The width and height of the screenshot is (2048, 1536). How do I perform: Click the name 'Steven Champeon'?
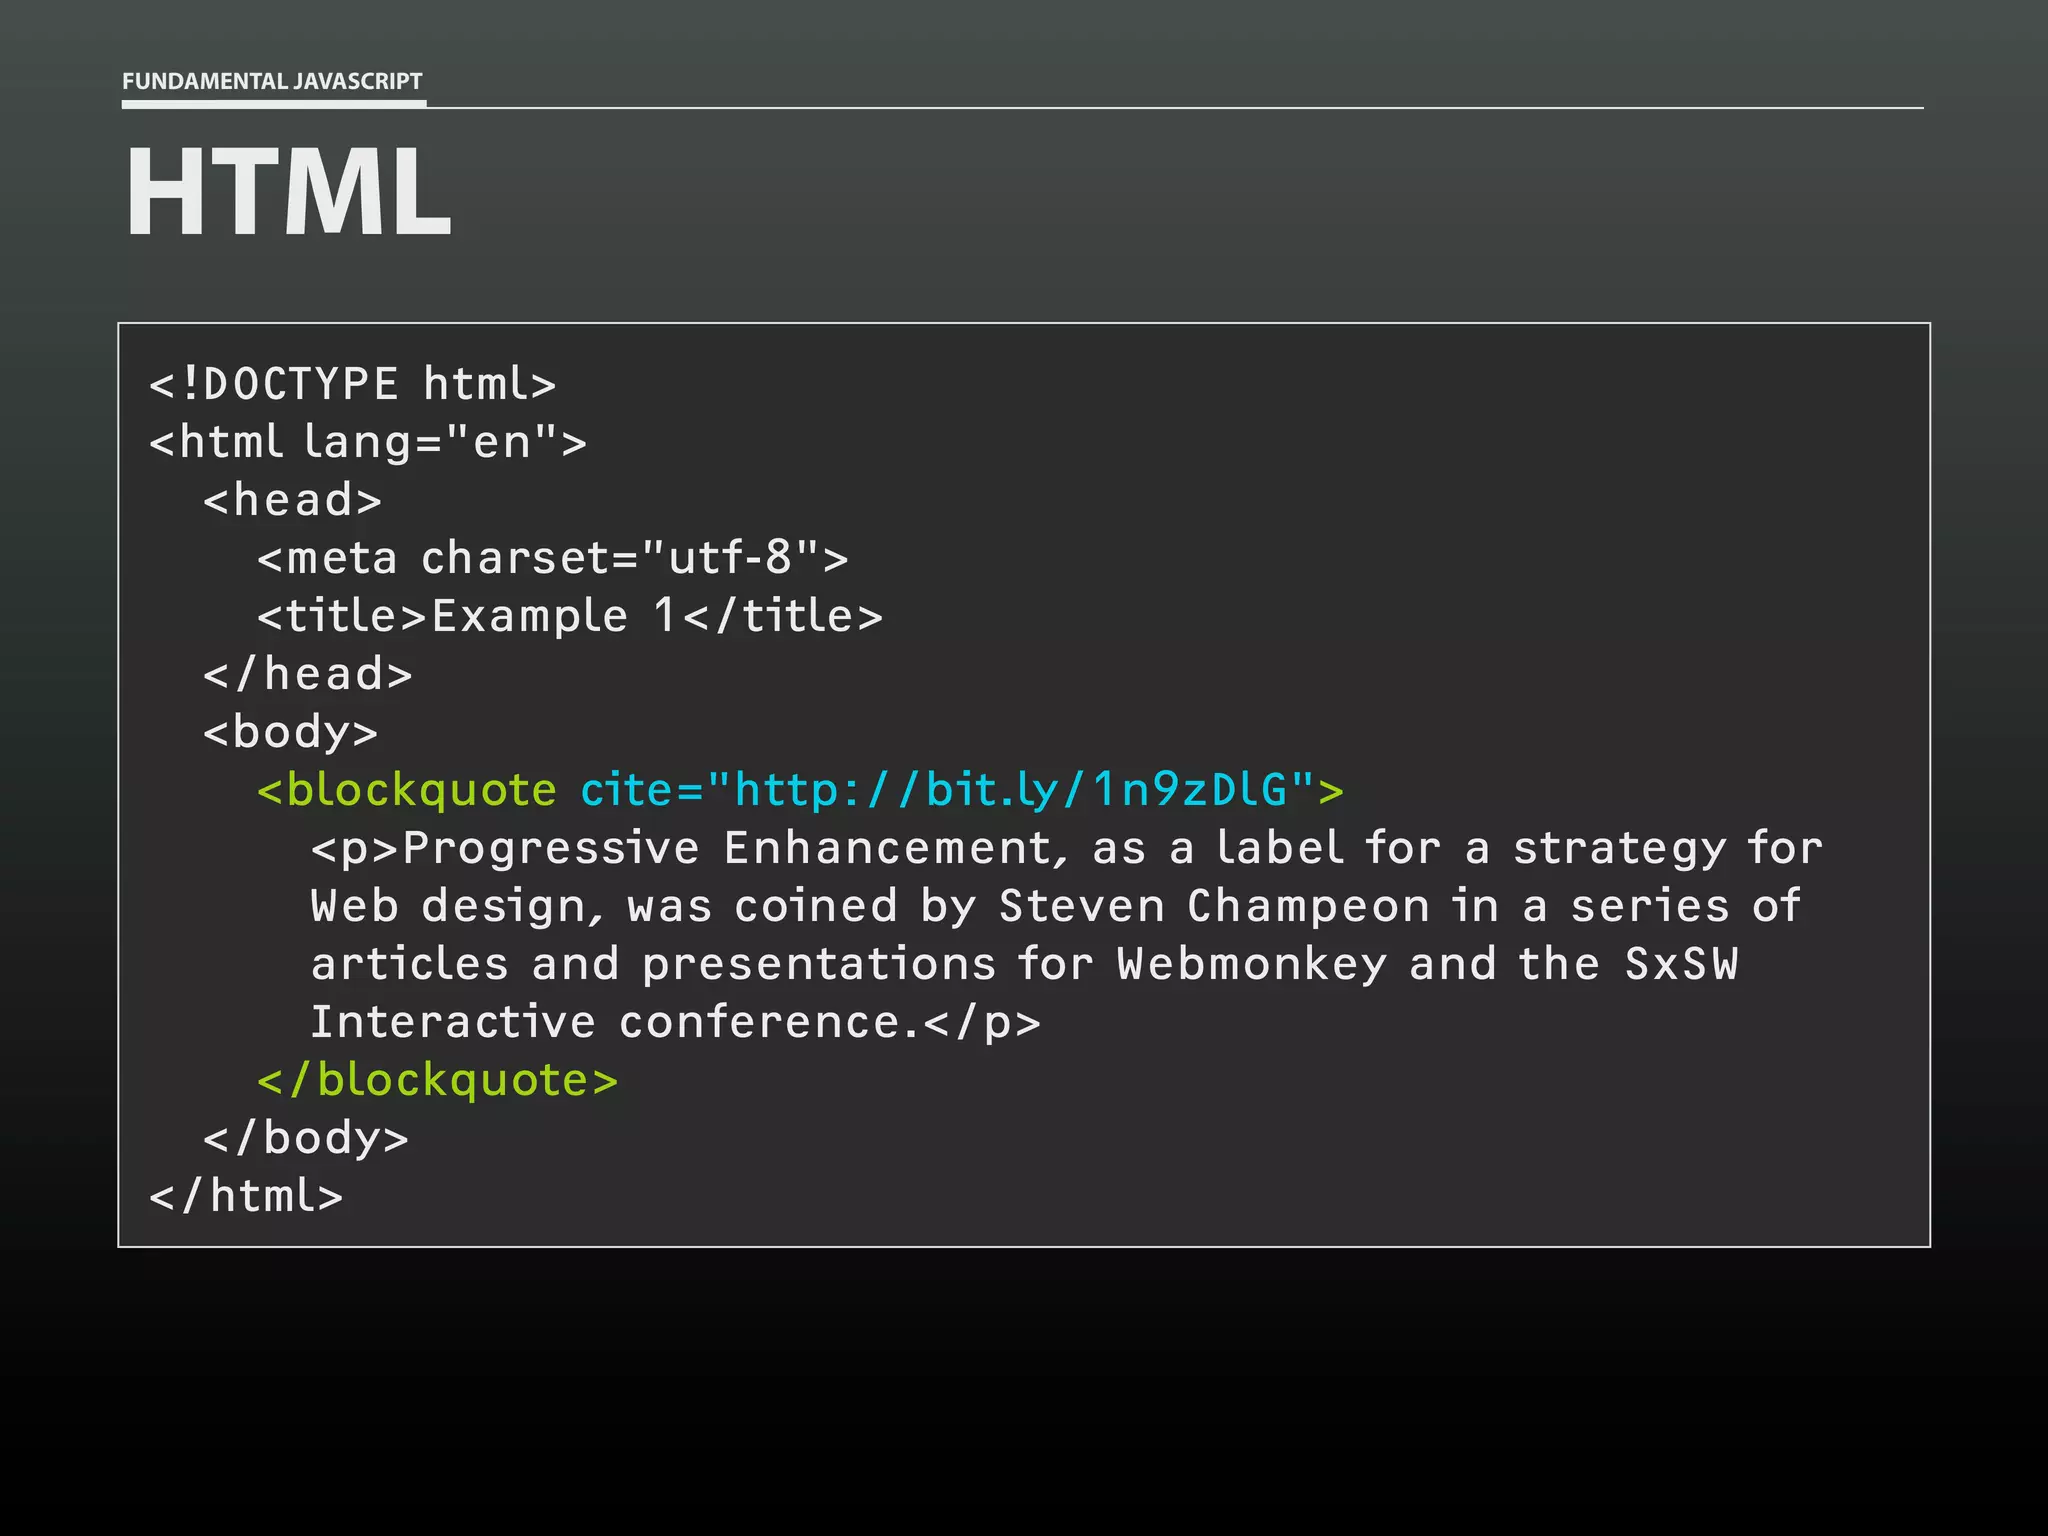pyautogui.click(x=1214, y=907)
